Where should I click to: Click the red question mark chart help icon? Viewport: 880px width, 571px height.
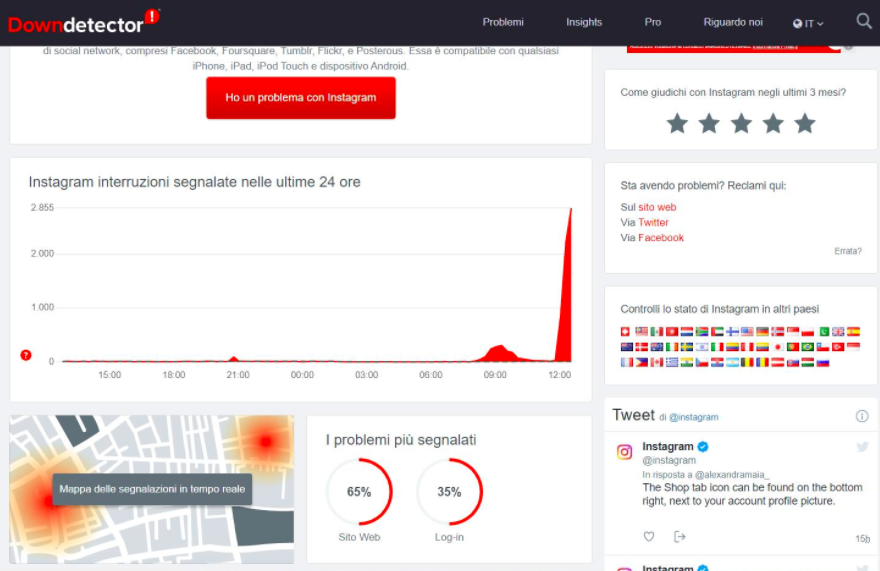[x=26, y=355]
